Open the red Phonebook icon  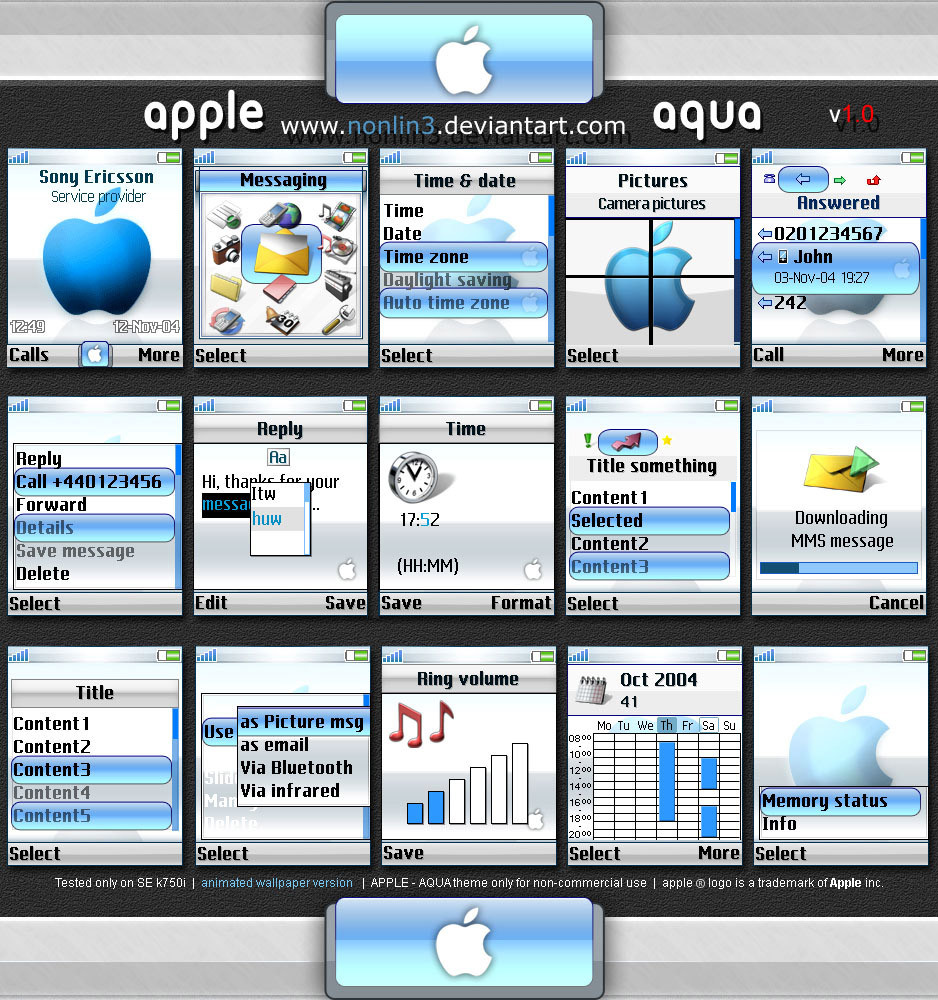point(279,288)
